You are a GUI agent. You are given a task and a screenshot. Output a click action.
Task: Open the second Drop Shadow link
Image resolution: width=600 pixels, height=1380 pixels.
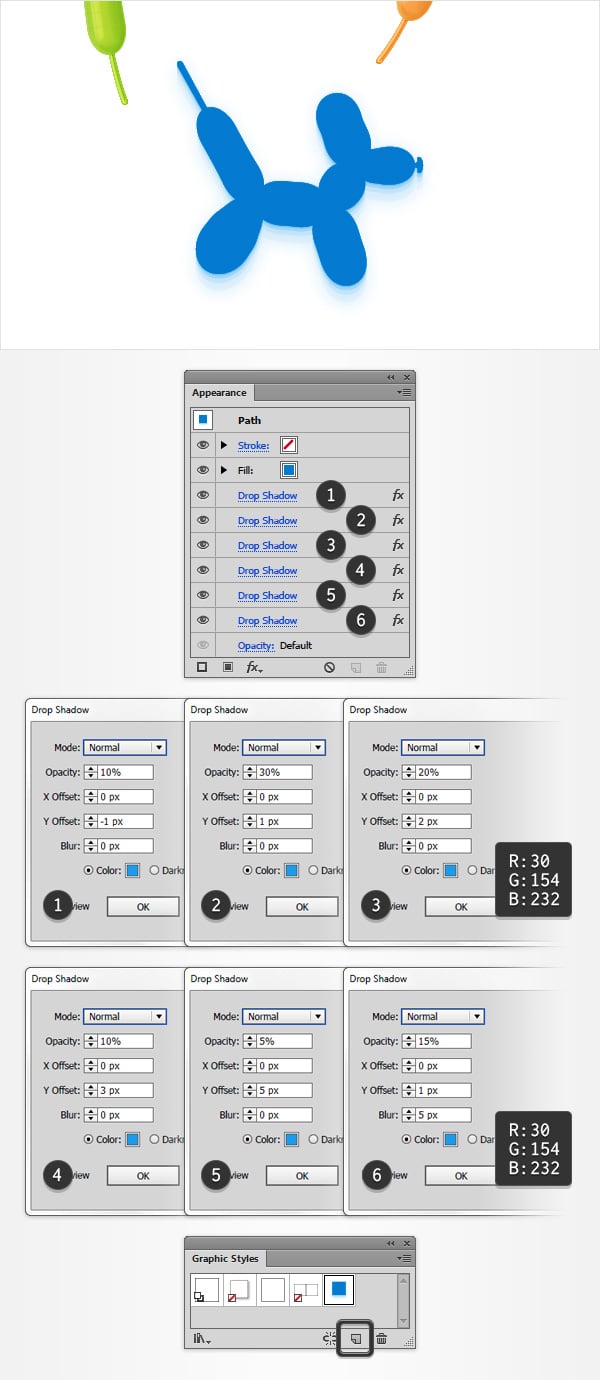[x=267, y=520]
